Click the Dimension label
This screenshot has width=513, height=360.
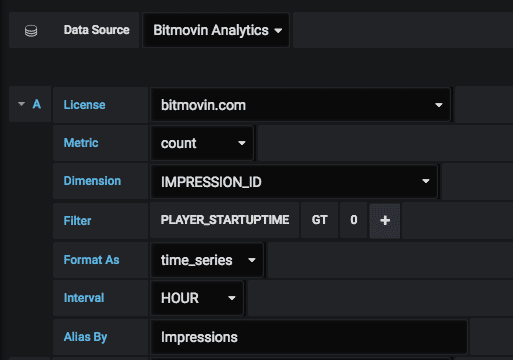92,181
